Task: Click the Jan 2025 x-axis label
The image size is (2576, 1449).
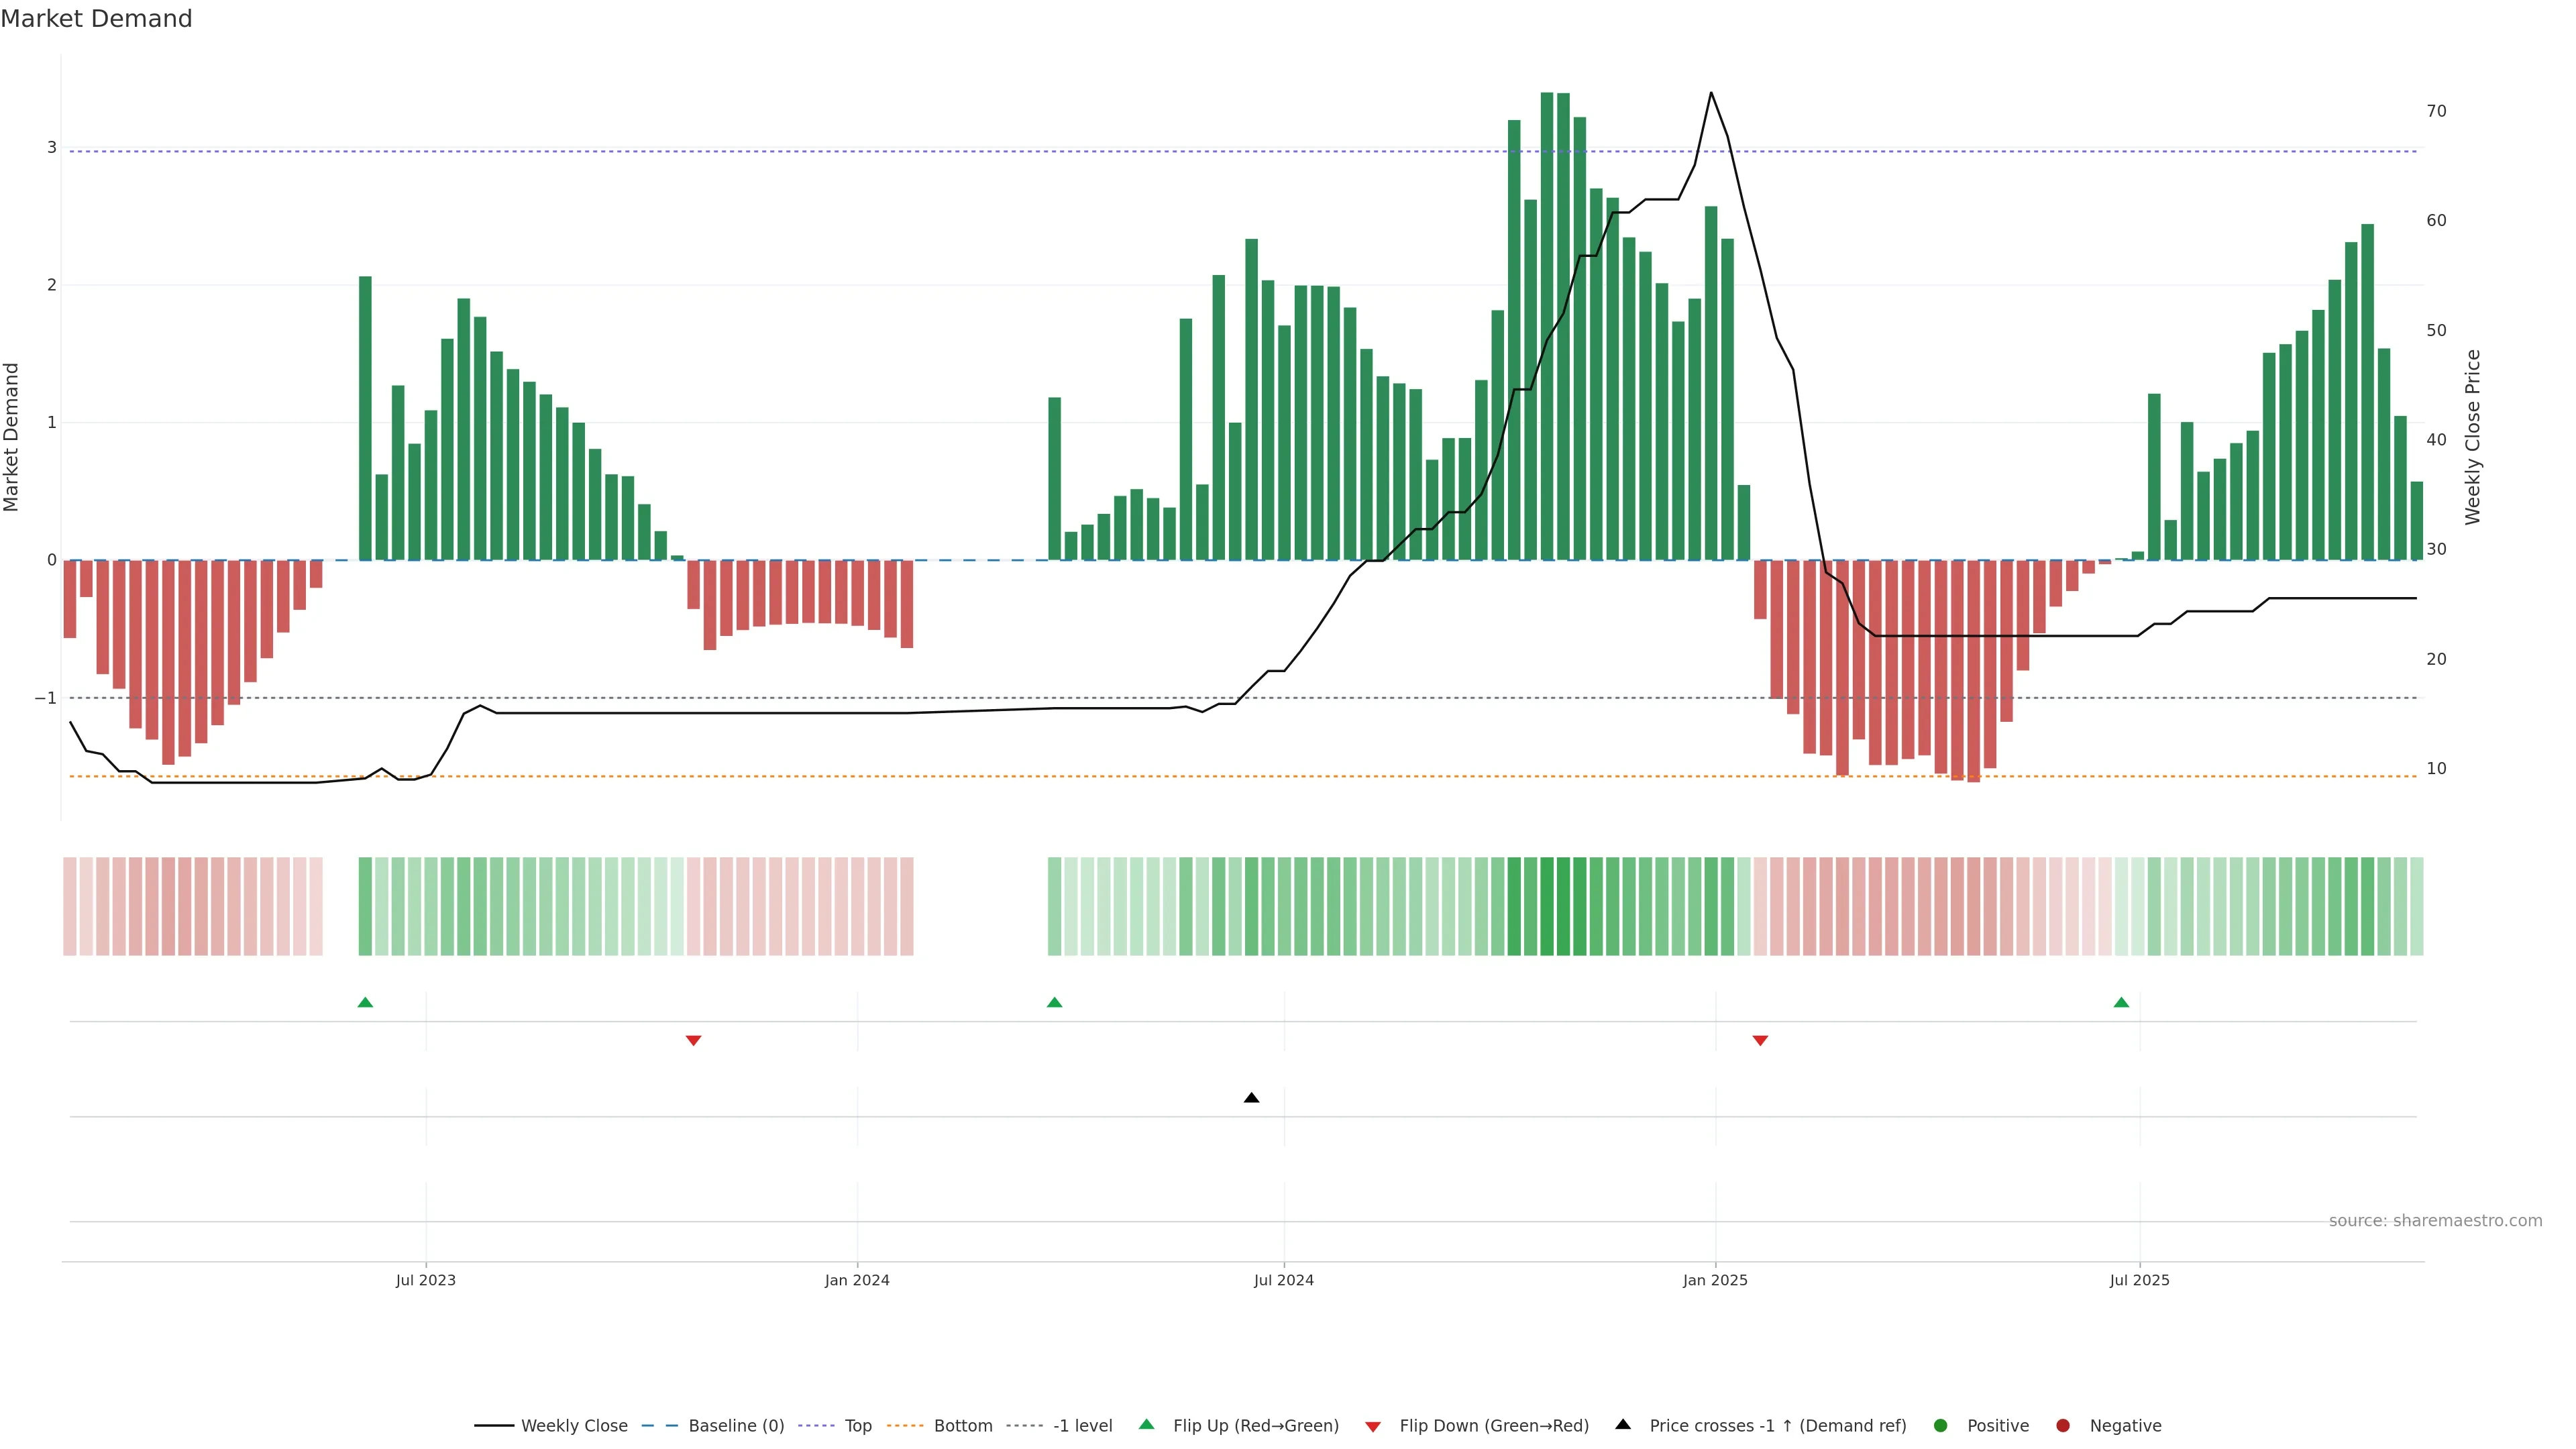Action: click(1715, 1281)
